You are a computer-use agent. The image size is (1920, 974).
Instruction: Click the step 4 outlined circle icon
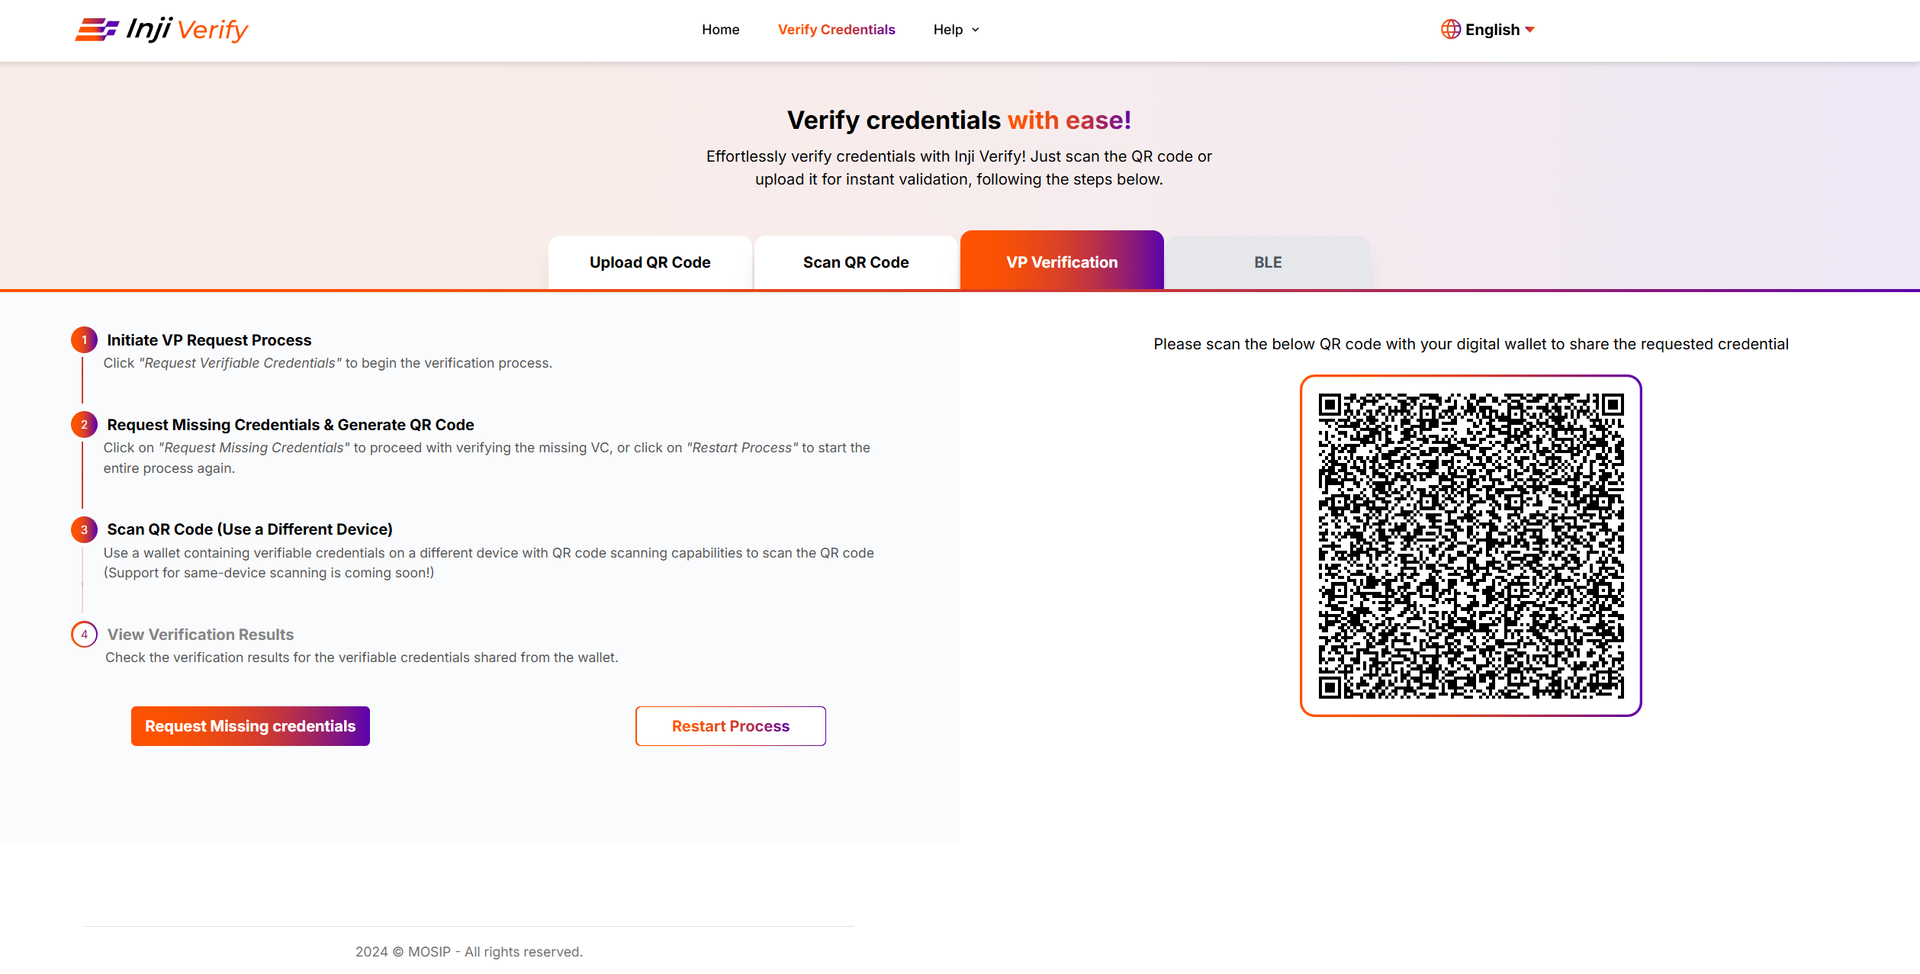click(x=84, y=635)
